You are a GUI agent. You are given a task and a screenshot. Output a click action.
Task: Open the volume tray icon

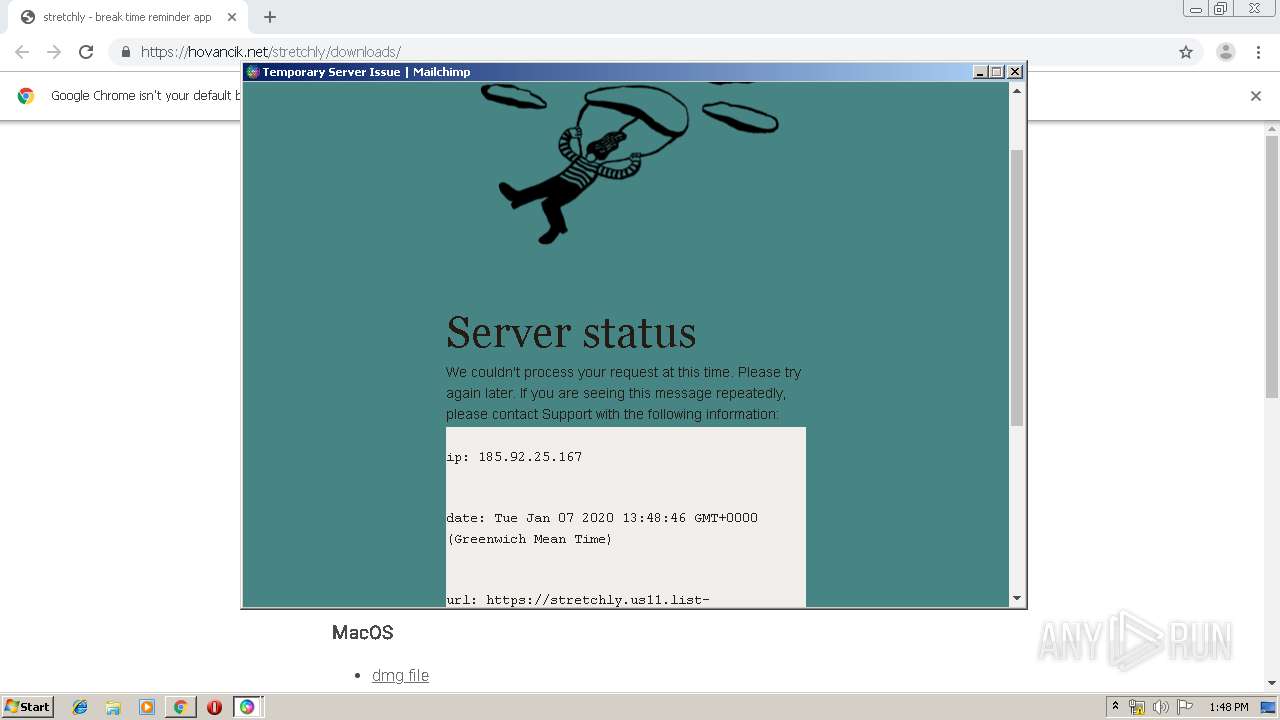pyautogui.click(x=1160, y=707)
